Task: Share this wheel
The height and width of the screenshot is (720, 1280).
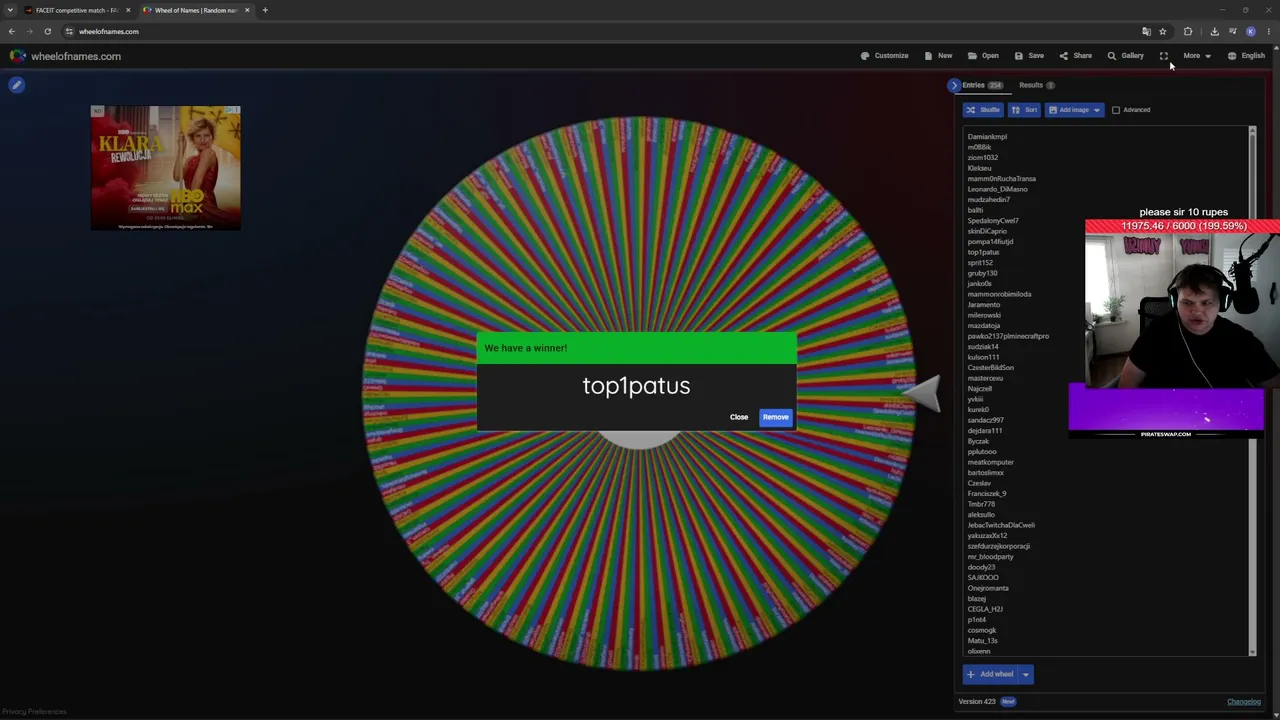Action: [1076, 56]
